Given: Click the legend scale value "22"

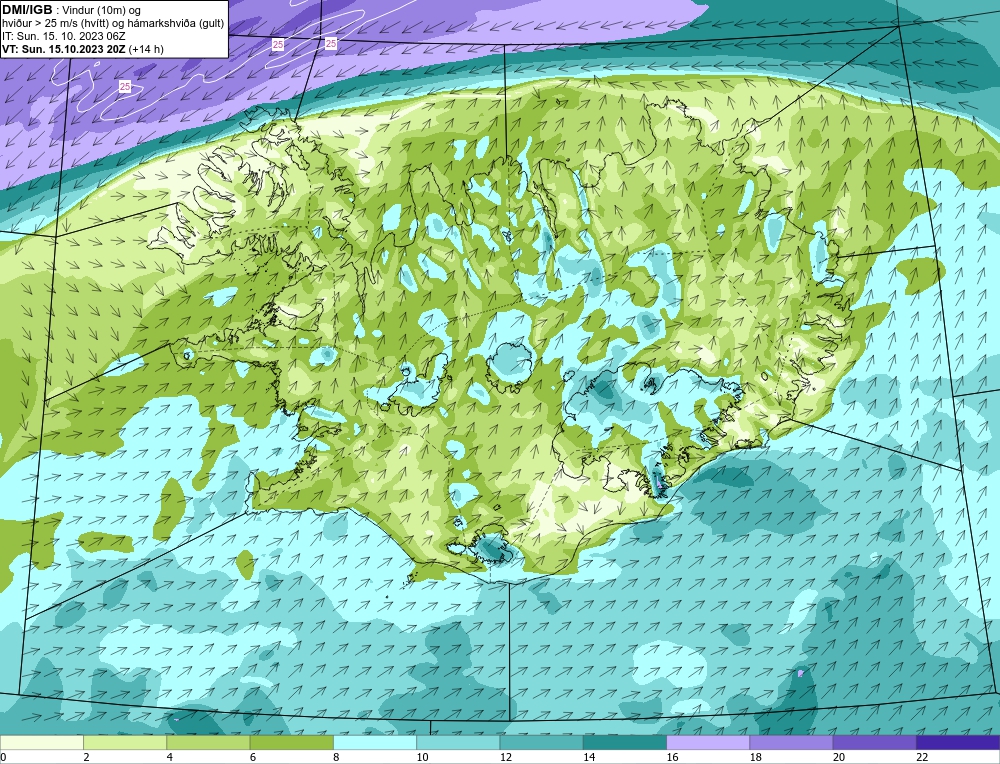Looking at the screenshot, I should point(922,757).
